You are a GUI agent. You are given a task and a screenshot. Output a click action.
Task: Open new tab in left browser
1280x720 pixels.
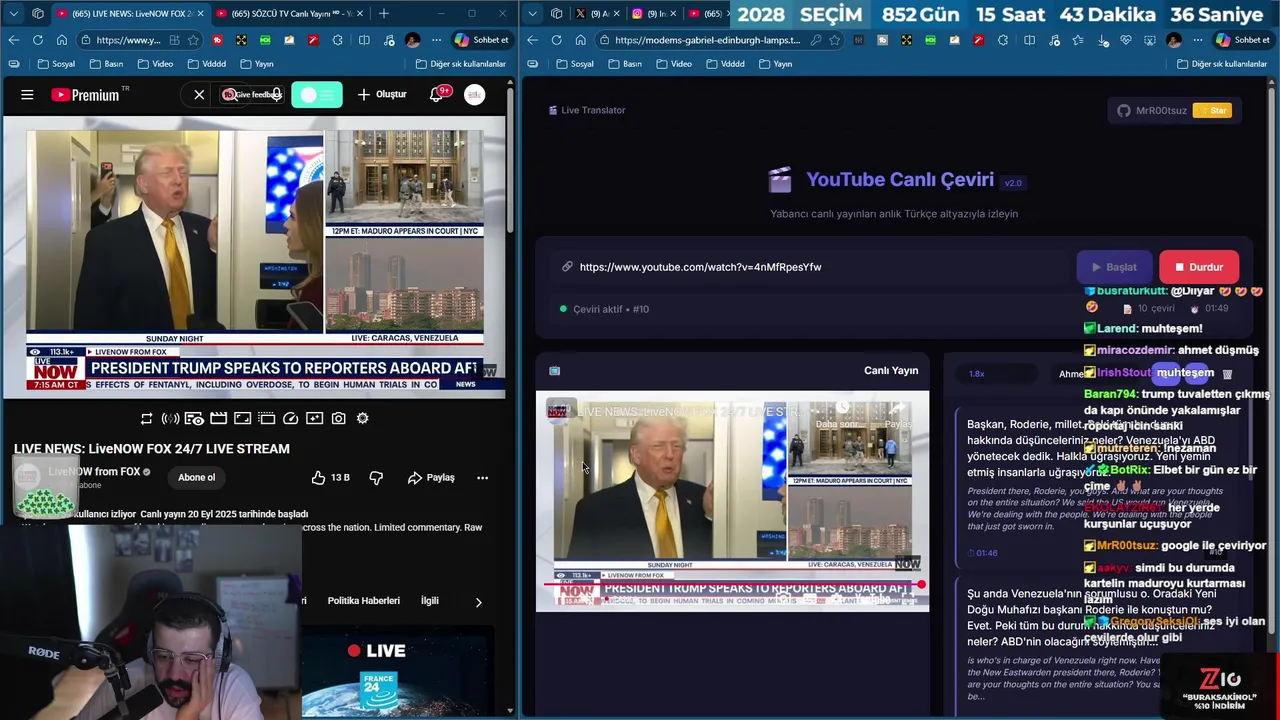click(x=383, y=13)
